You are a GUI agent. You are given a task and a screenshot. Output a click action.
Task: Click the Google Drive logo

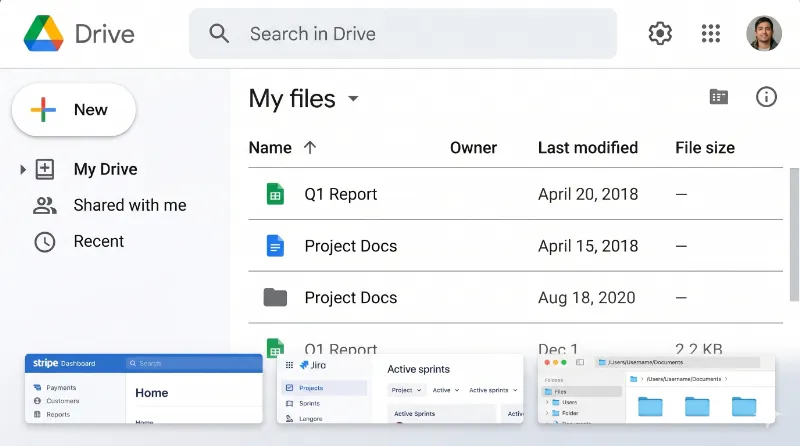44,34
